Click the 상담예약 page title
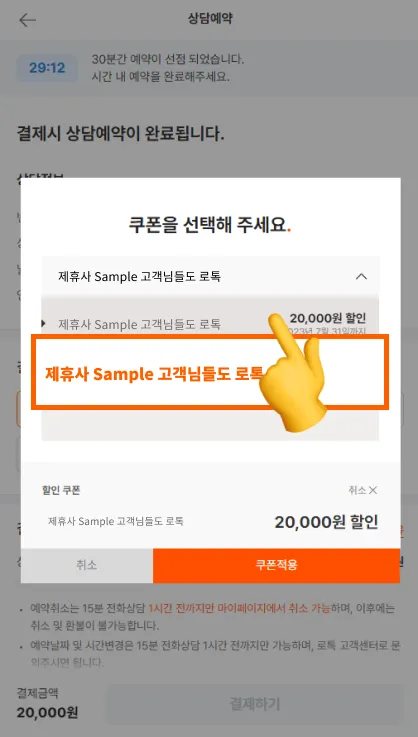Screen dimensions: 418x737 pos(210,19)
